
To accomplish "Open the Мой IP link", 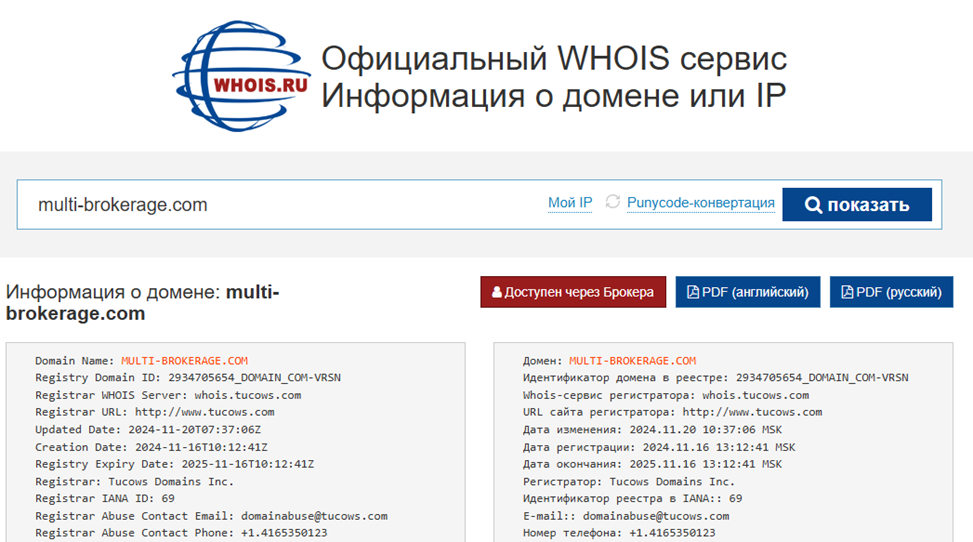I will pyautogui.click(x=570, y=202).
